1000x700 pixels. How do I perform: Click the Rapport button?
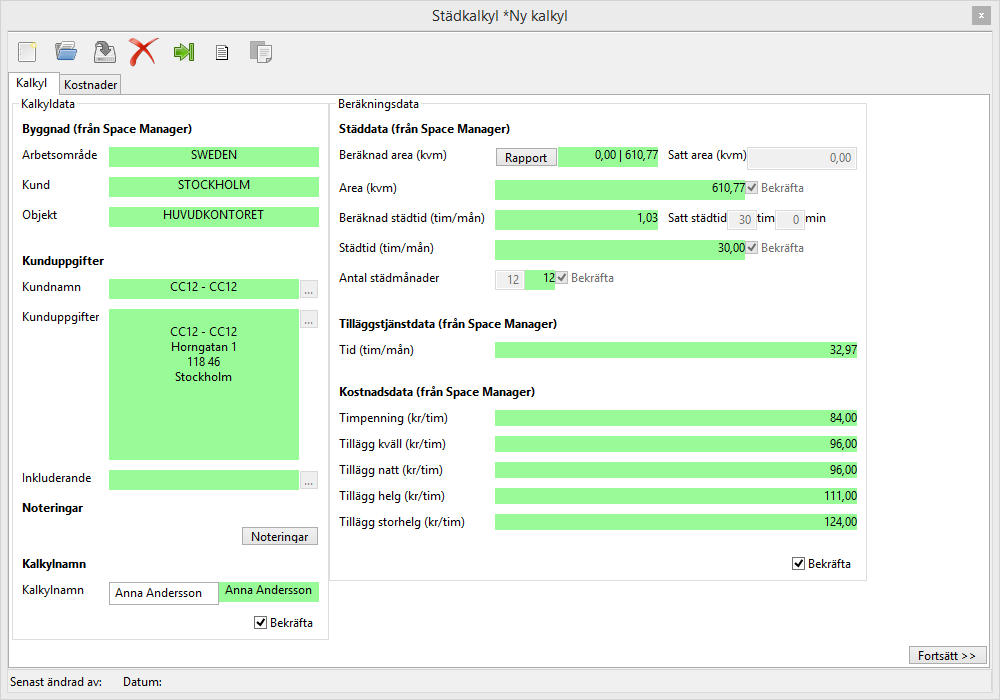(x=526, y=157)
